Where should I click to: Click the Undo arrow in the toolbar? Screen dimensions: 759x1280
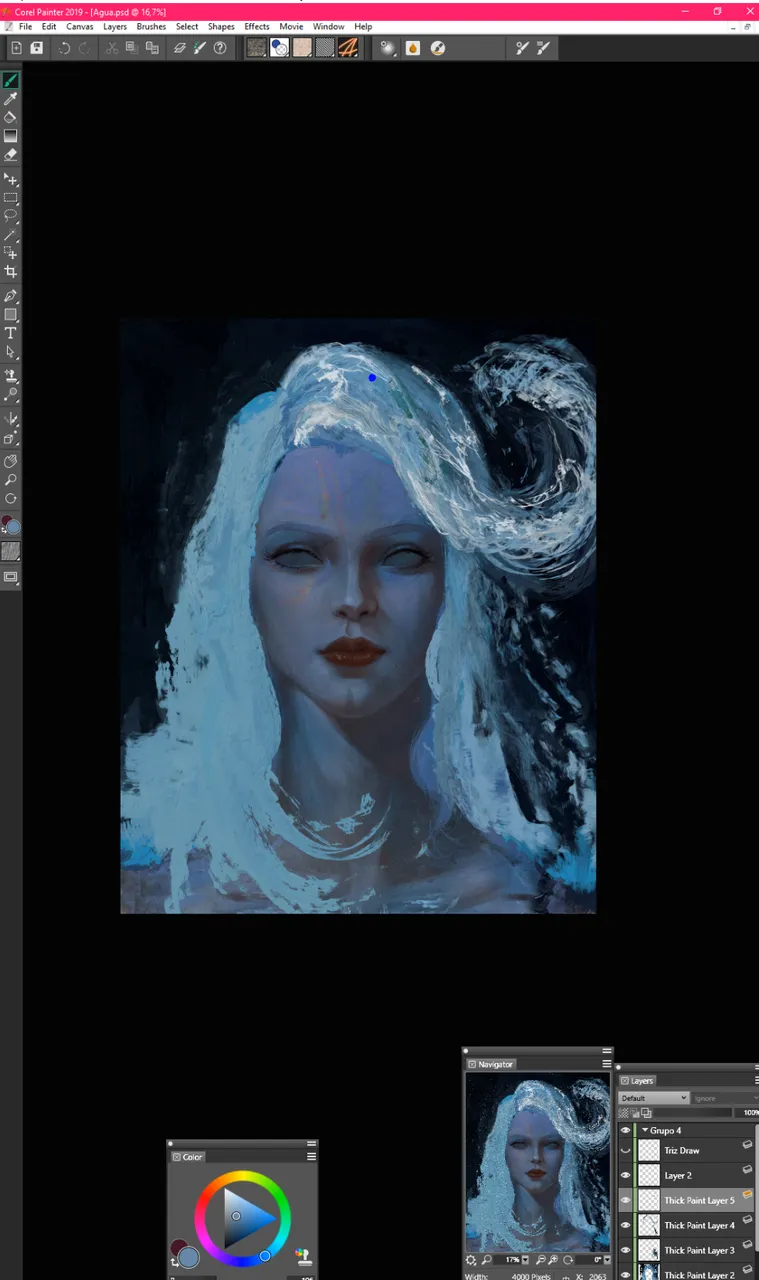(65, 48)
